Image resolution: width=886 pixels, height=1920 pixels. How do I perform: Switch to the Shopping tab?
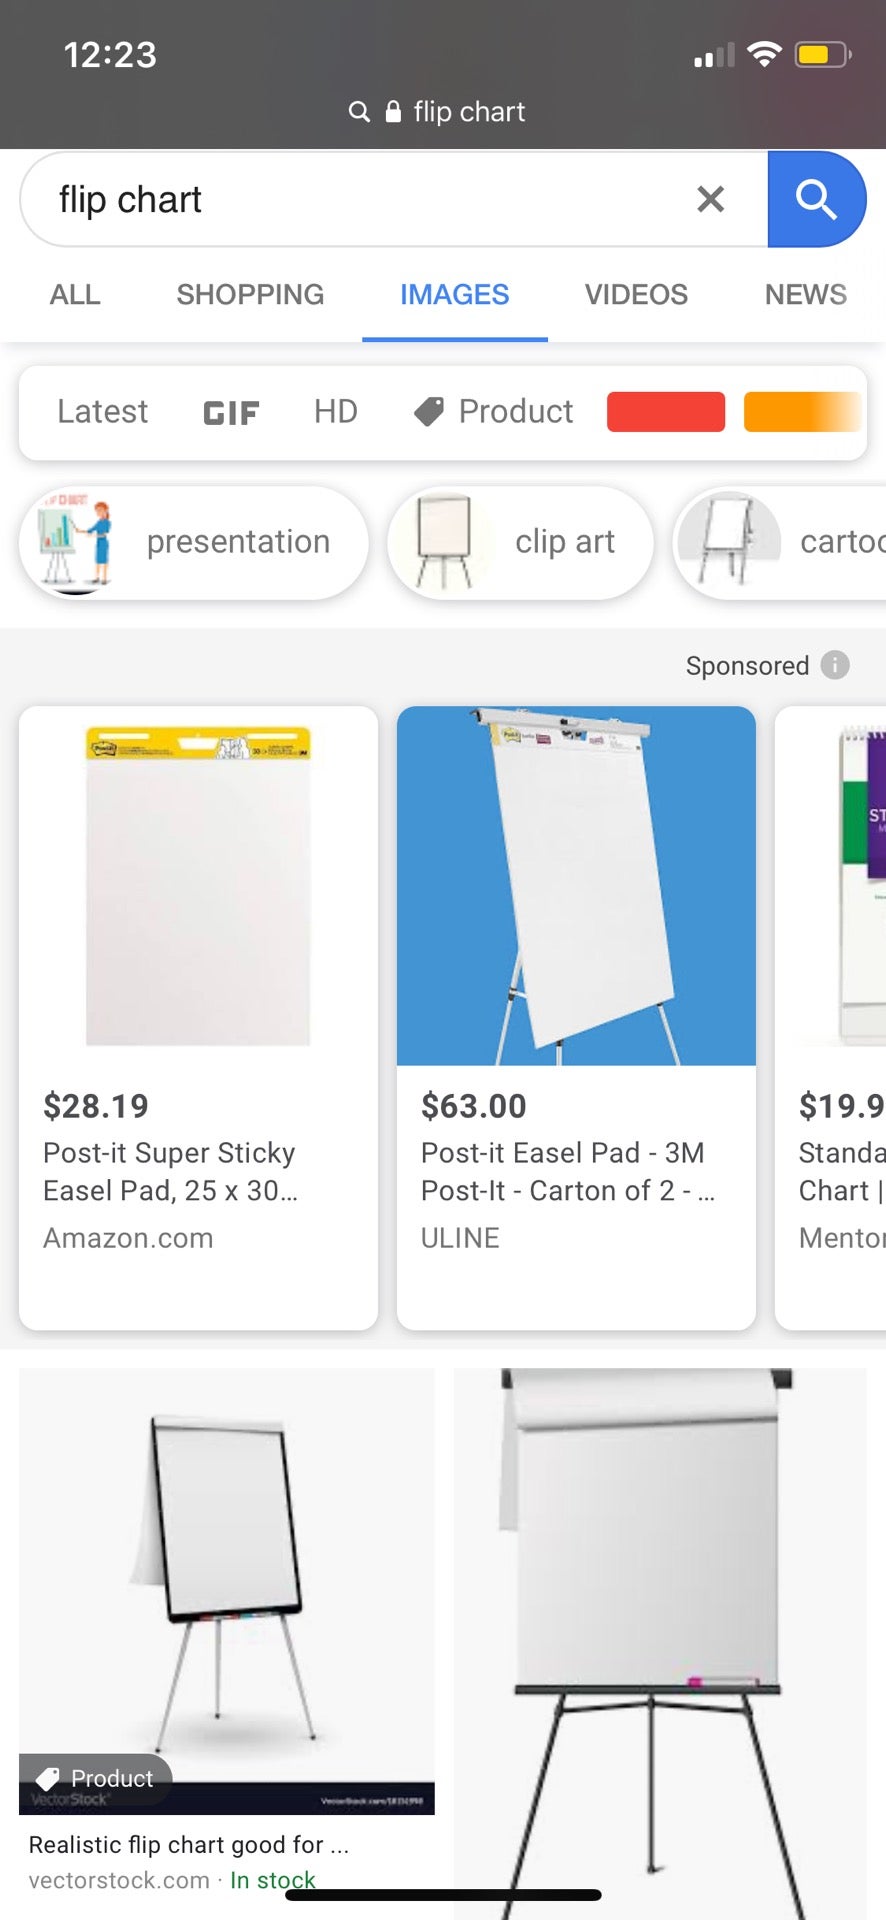pyautogui.click(x=250, y=294)
